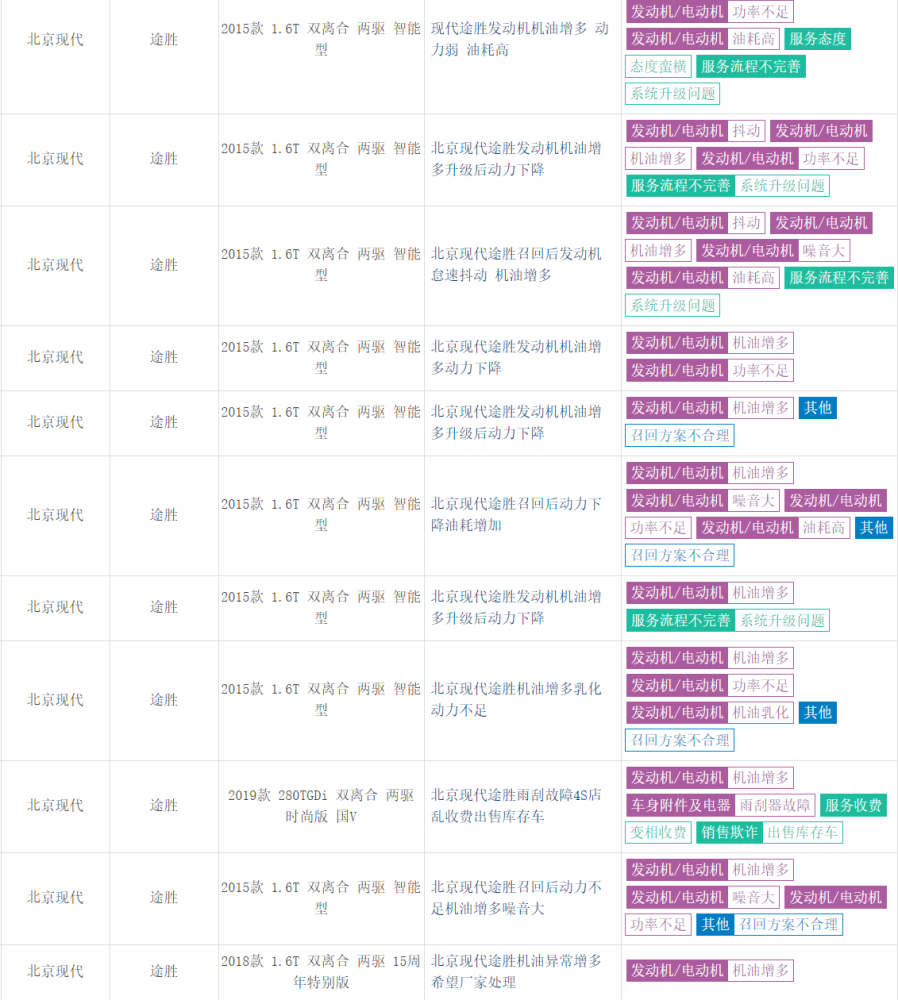Click the 机油乳化 engine tag
Image resolution: width=898 pixels, height=1000 pixels.
(710, 712)
